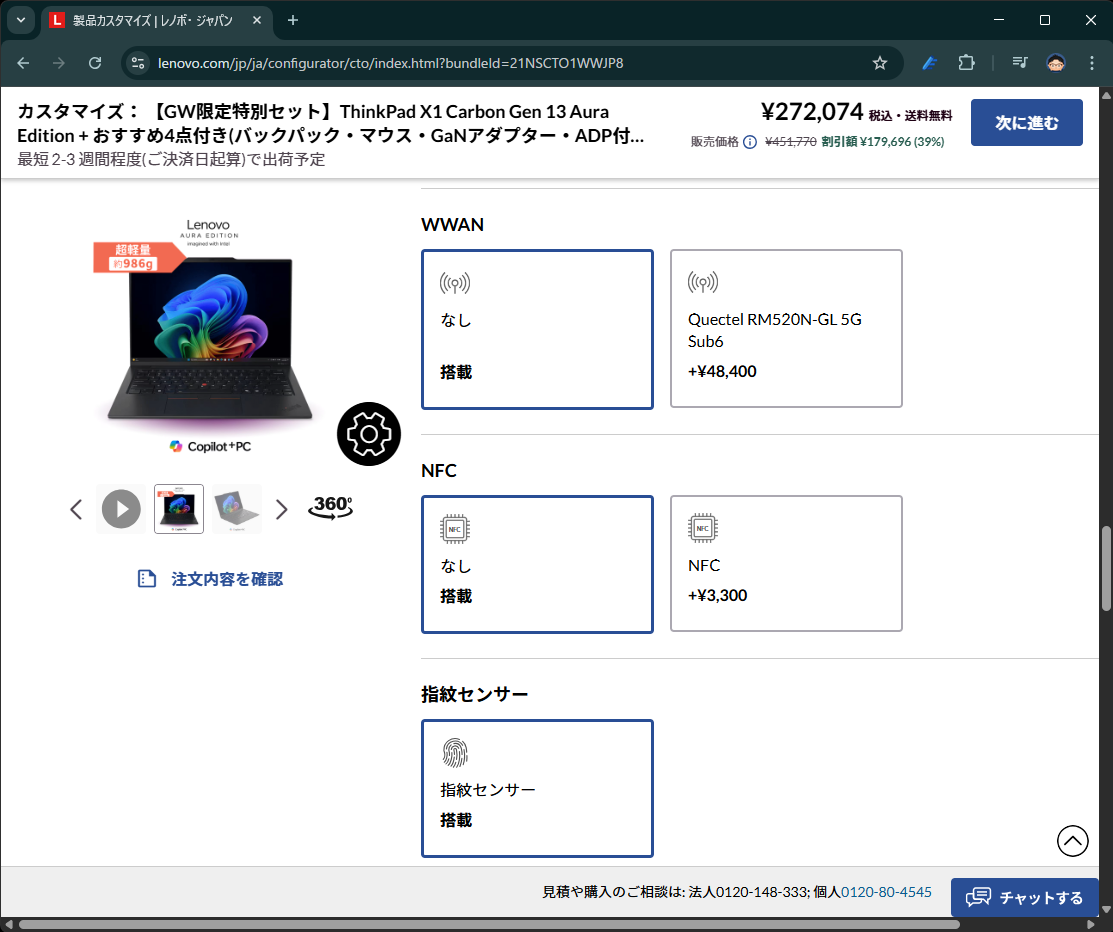Select Quectel RM520N-GL 5G Sub6 option

[786, 329]
